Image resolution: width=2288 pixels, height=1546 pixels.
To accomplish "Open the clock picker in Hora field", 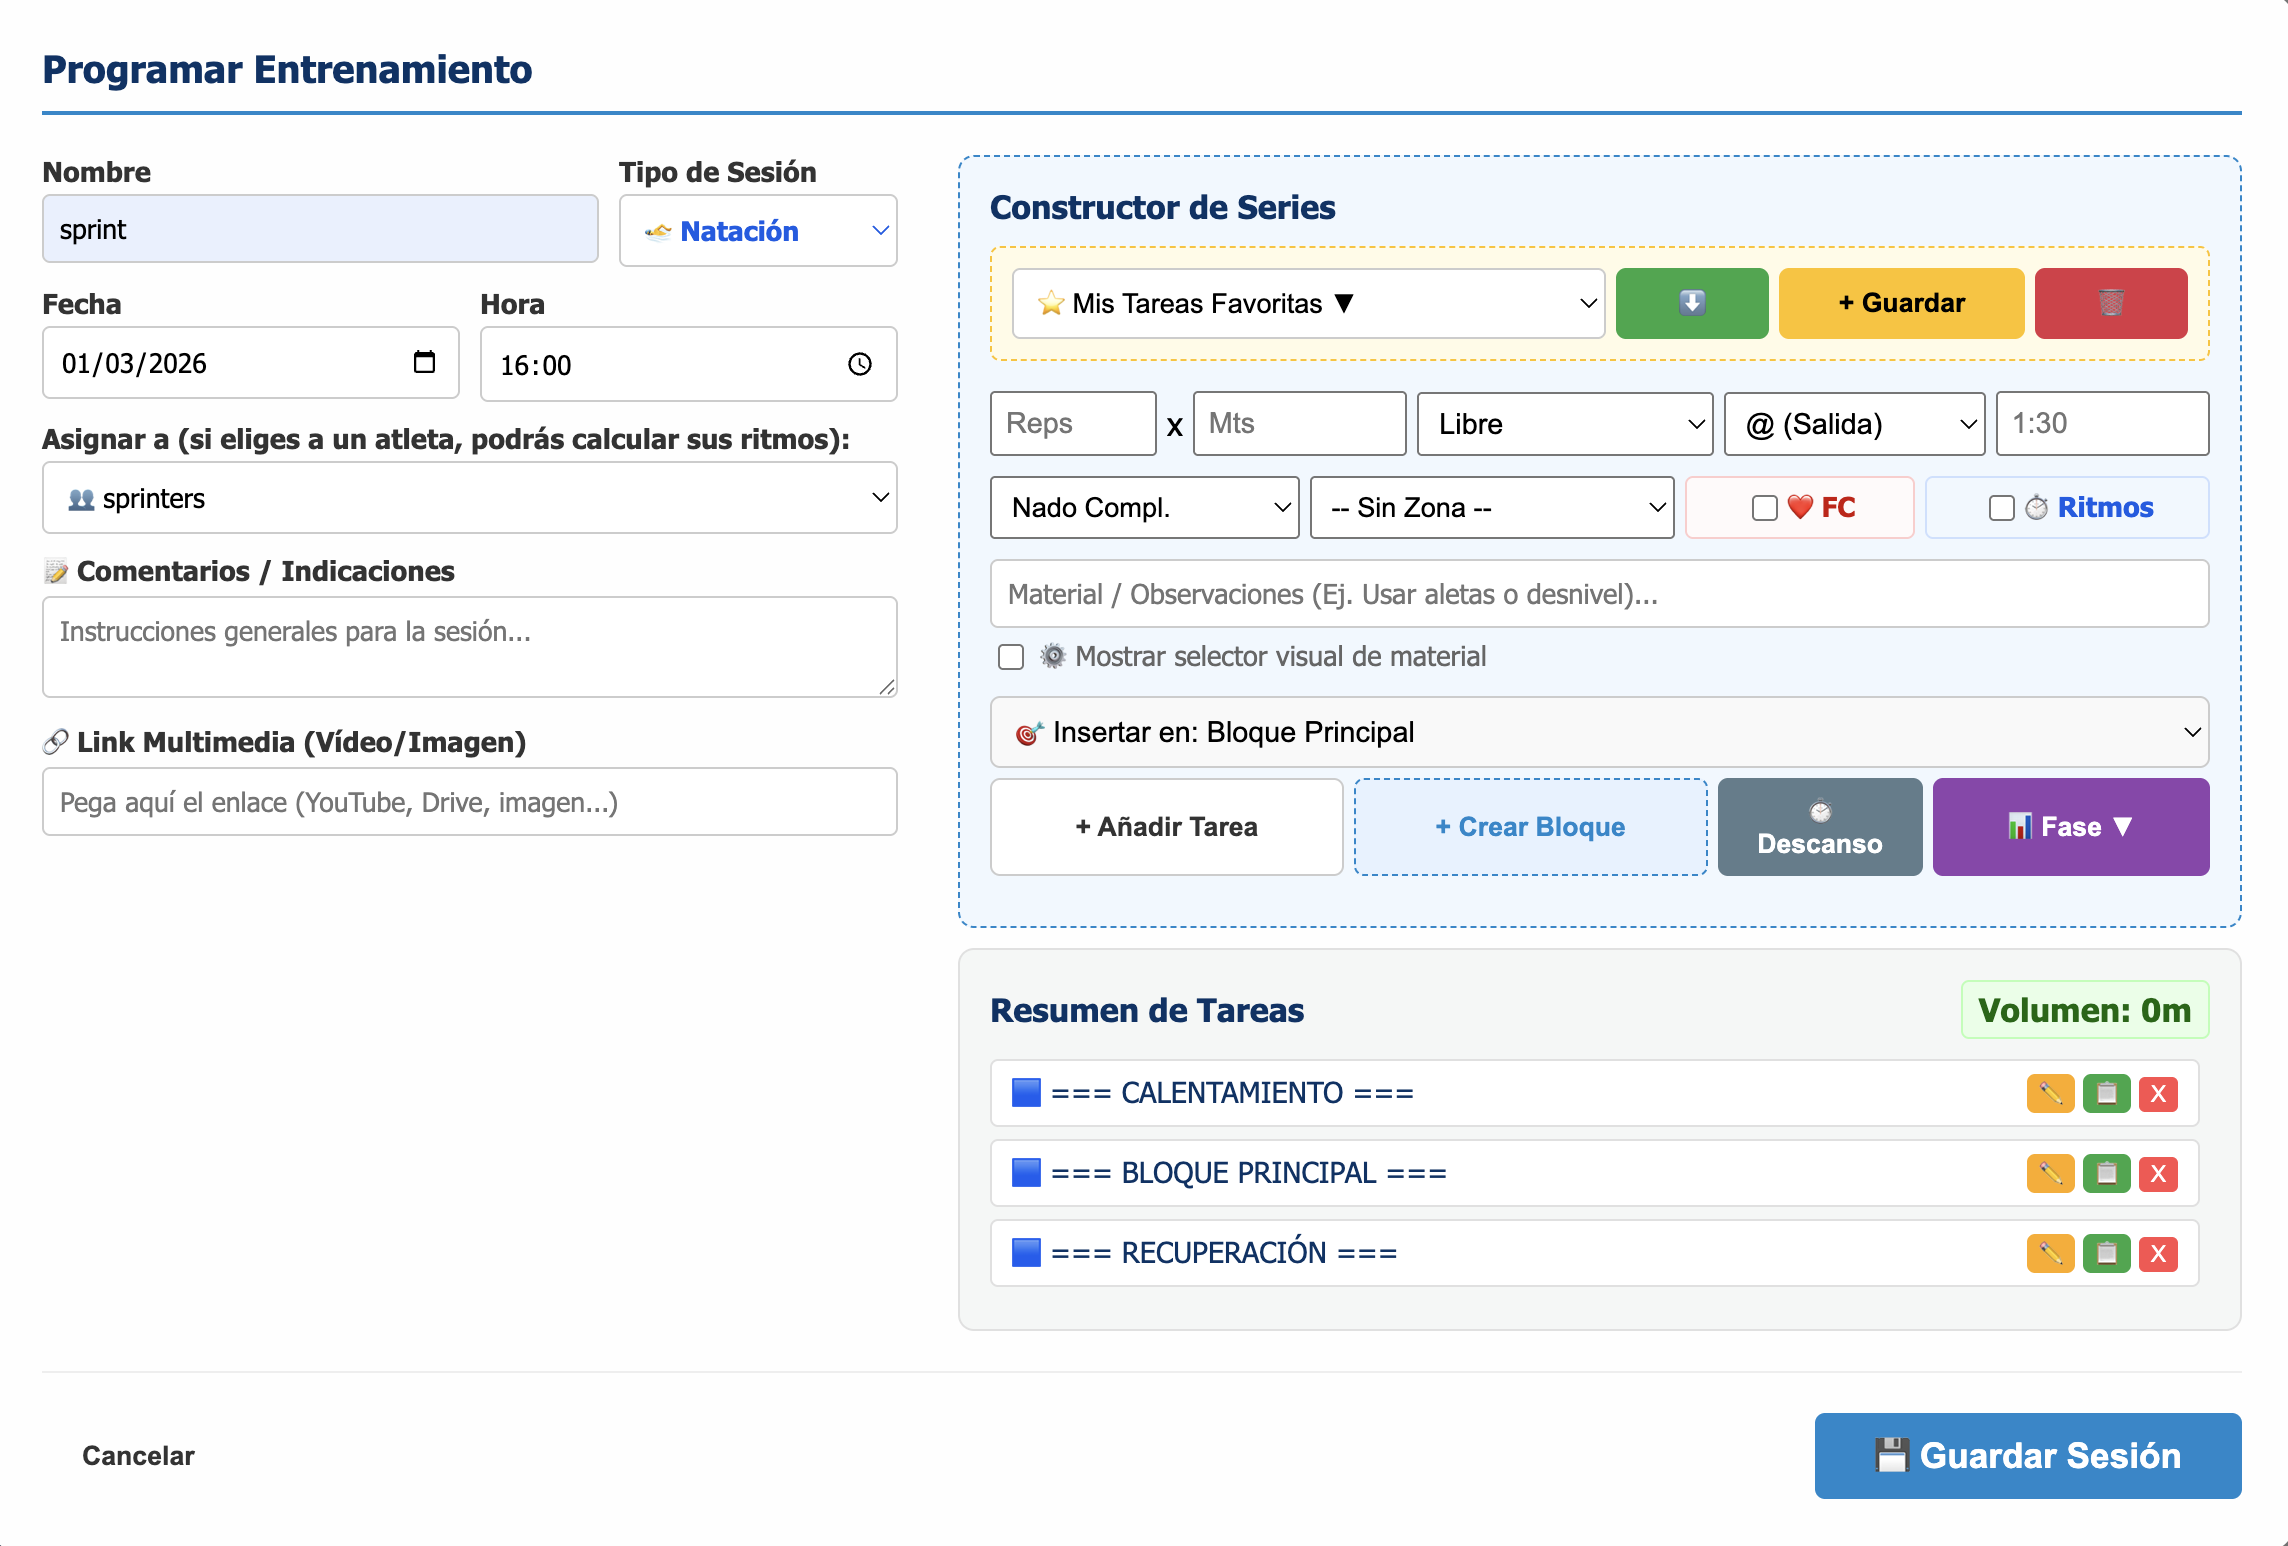I will pyautogui.click(x=860, y=364).
